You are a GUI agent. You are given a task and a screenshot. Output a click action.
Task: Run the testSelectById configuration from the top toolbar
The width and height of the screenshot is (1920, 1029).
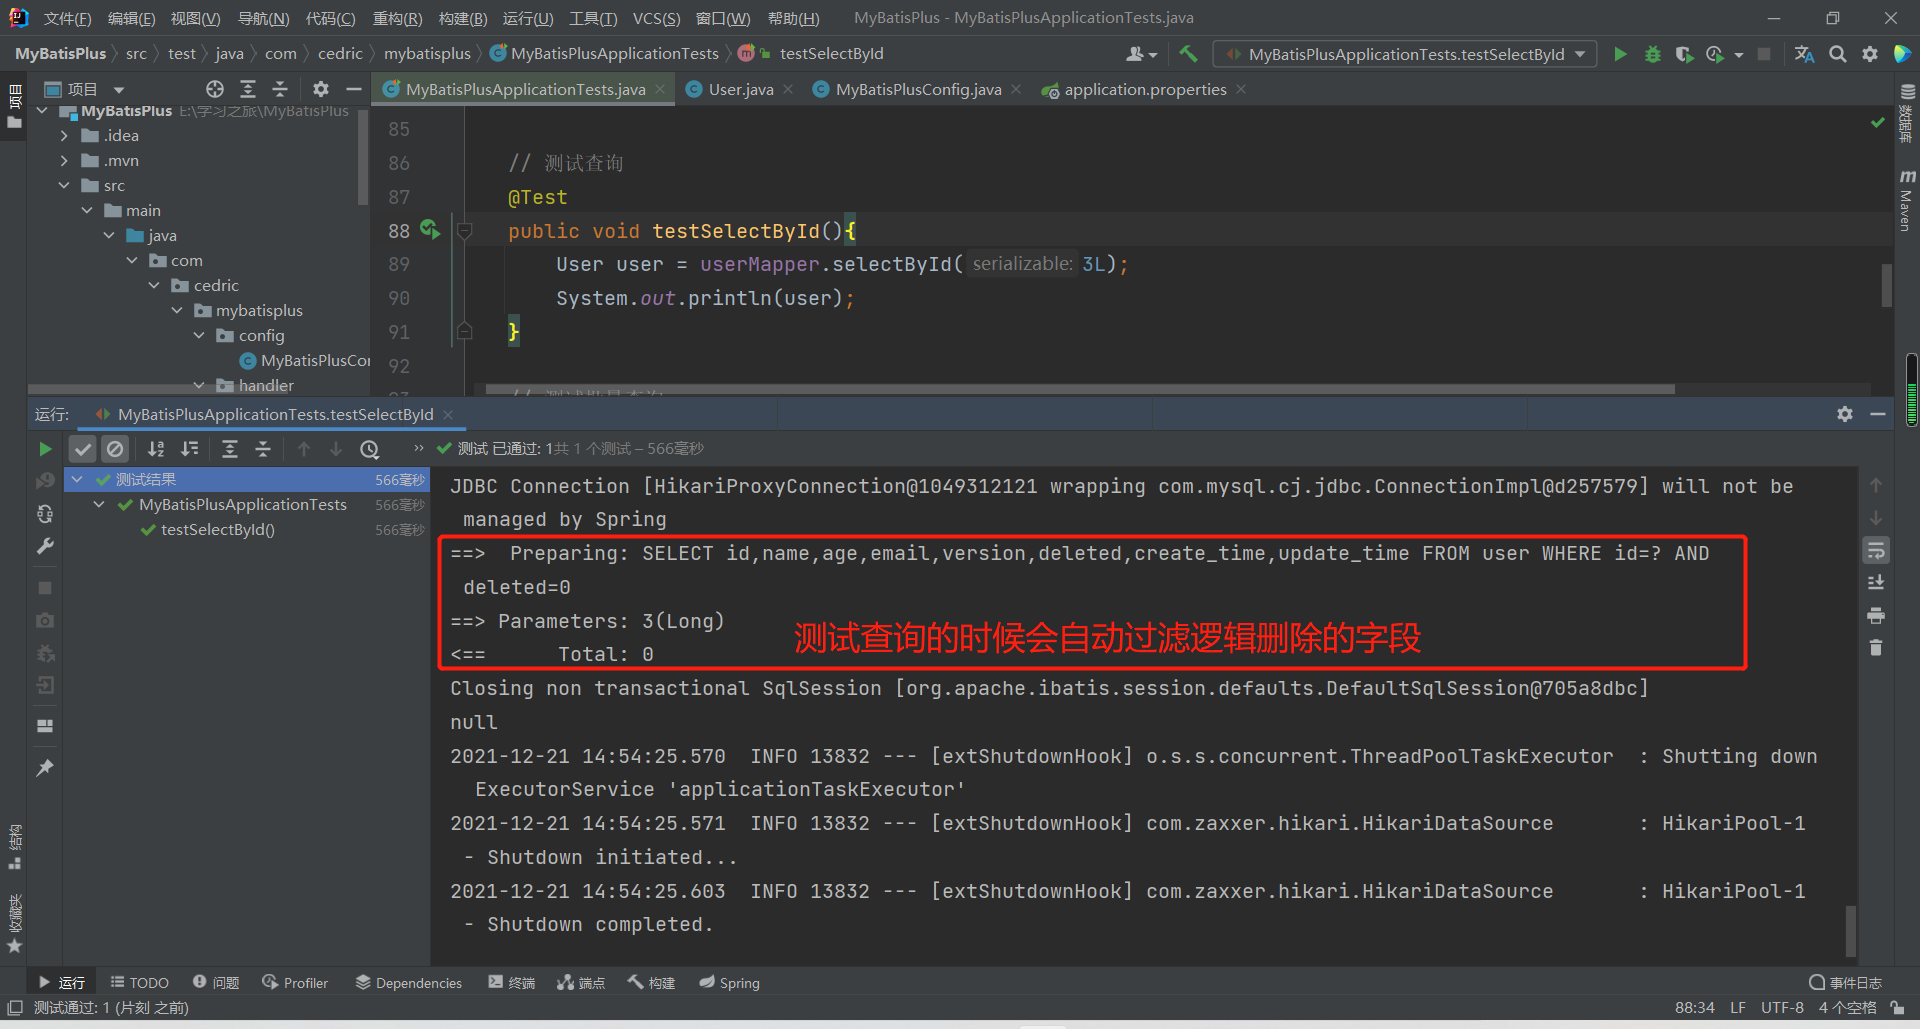tap(1620, 54)
